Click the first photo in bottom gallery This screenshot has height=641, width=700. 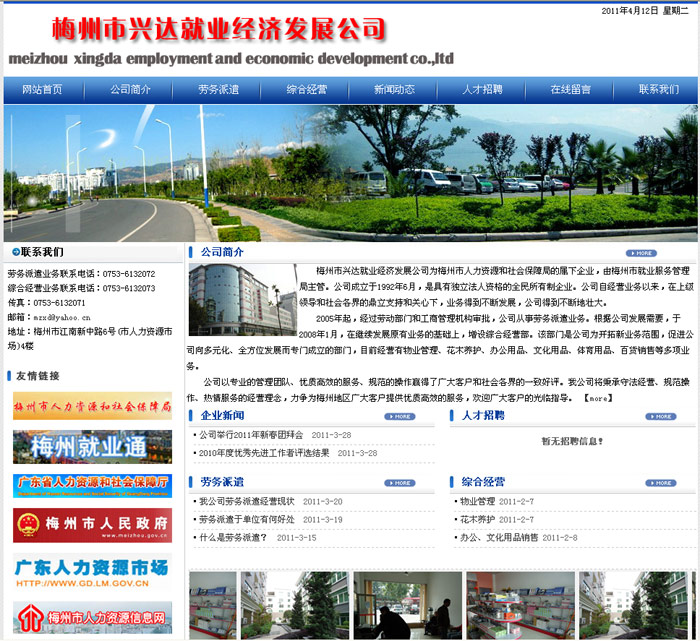[x=212, y=605]
